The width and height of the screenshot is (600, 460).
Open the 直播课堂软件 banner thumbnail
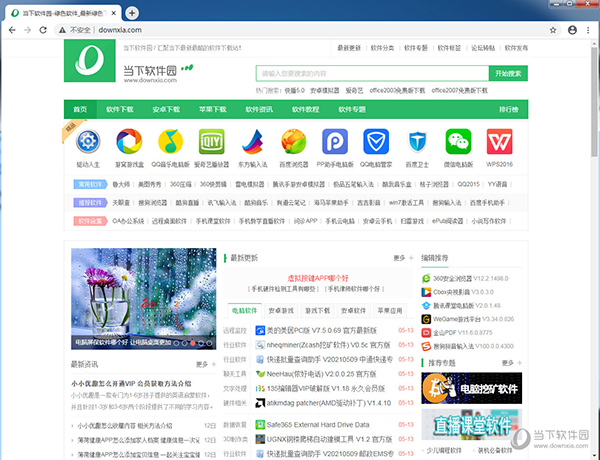pos(471,424)
